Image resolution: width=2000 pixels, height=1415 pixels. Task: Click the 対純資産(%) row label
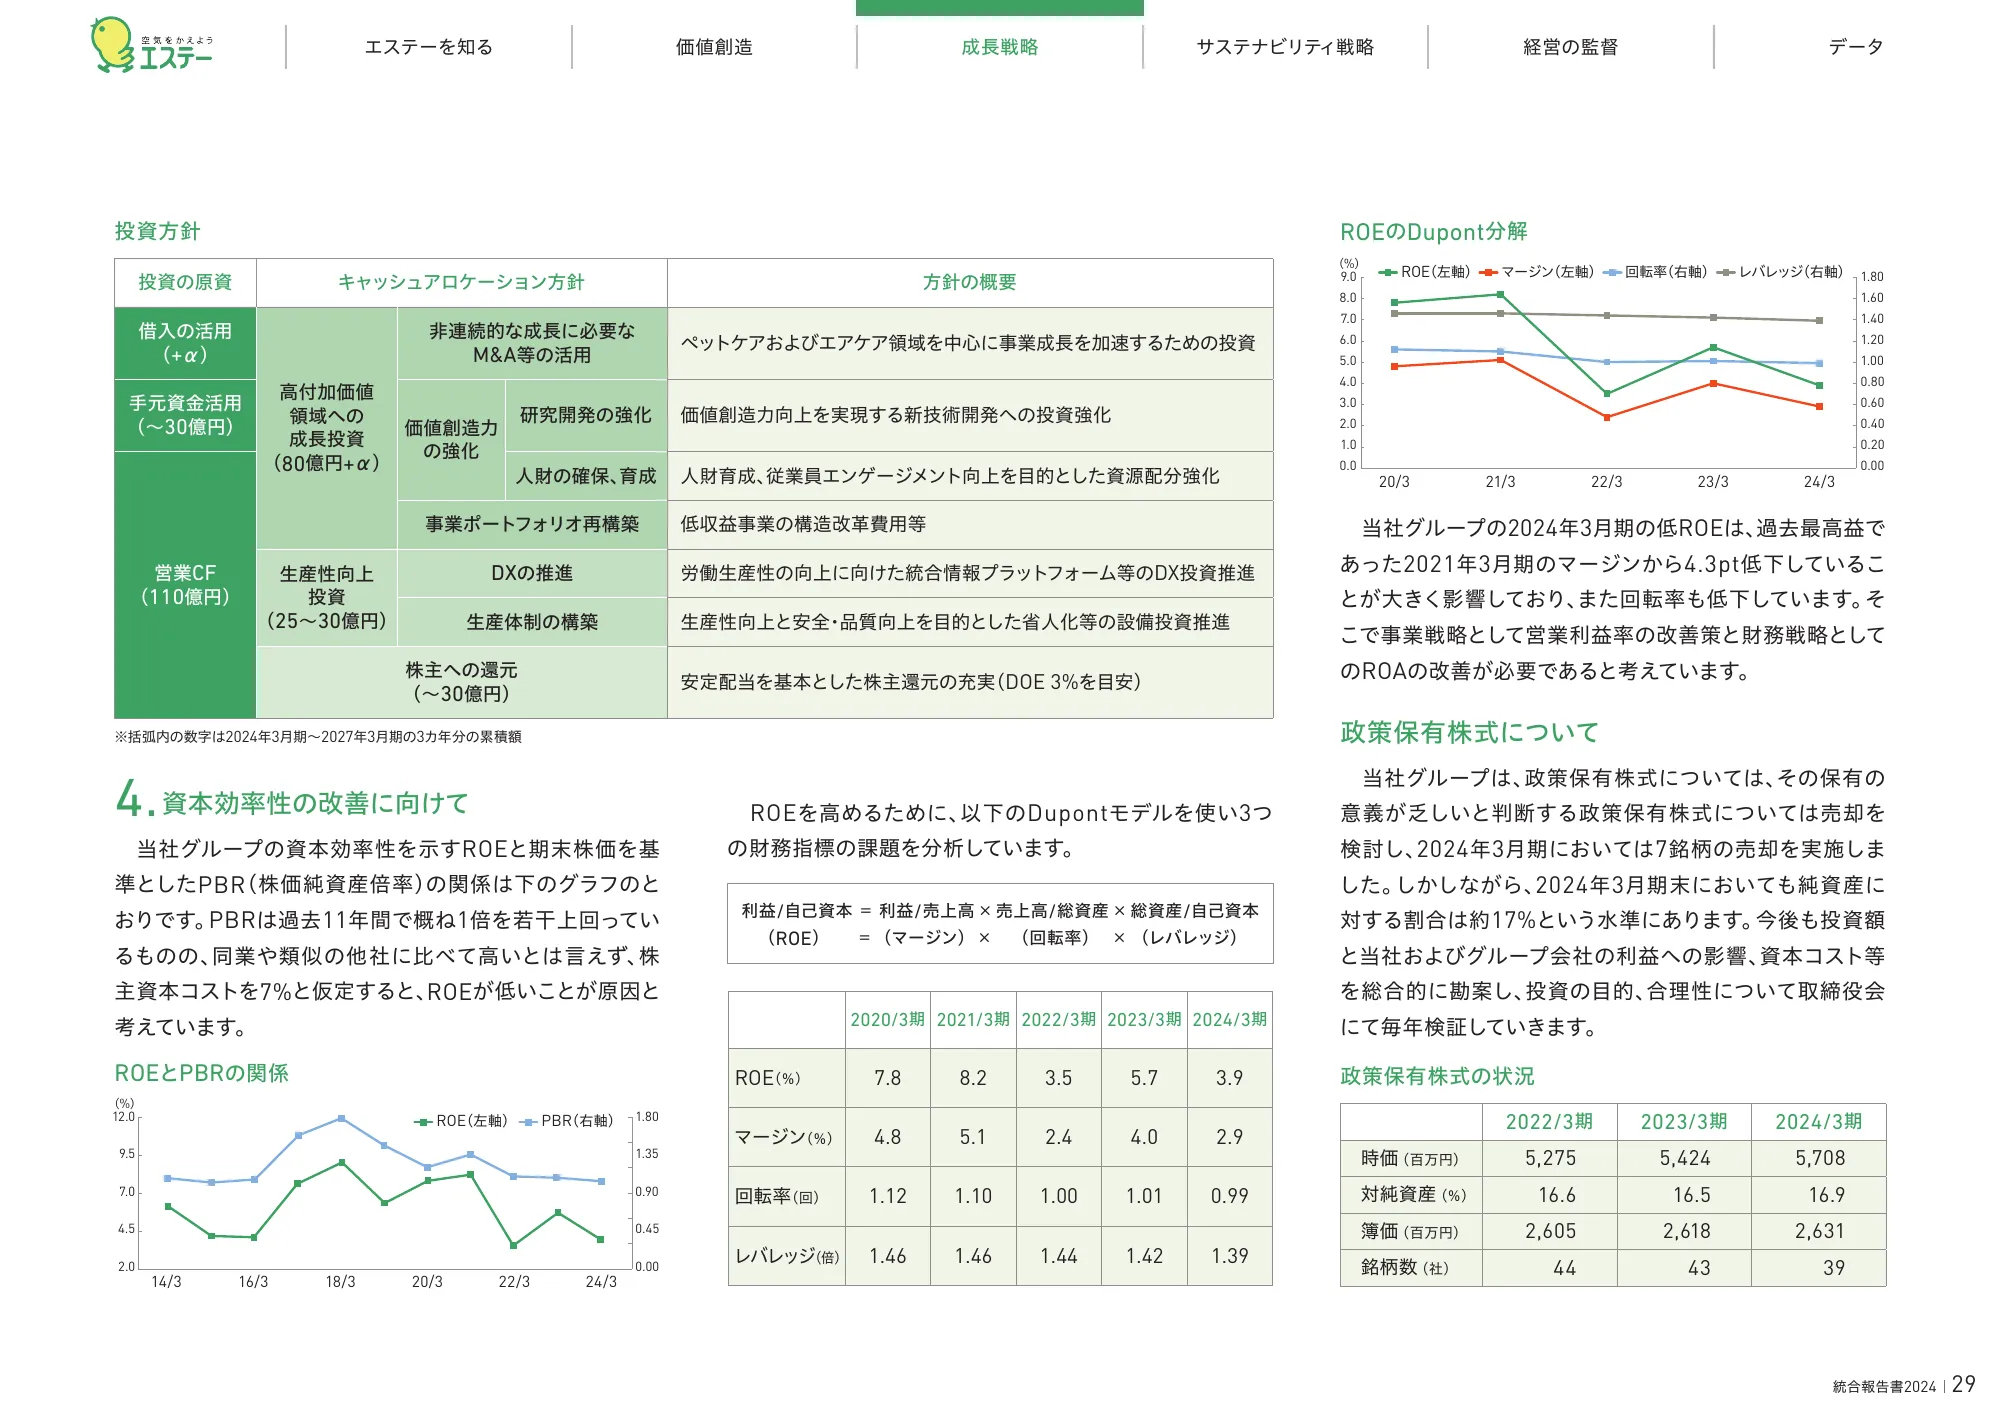tap(1413, 1195)
